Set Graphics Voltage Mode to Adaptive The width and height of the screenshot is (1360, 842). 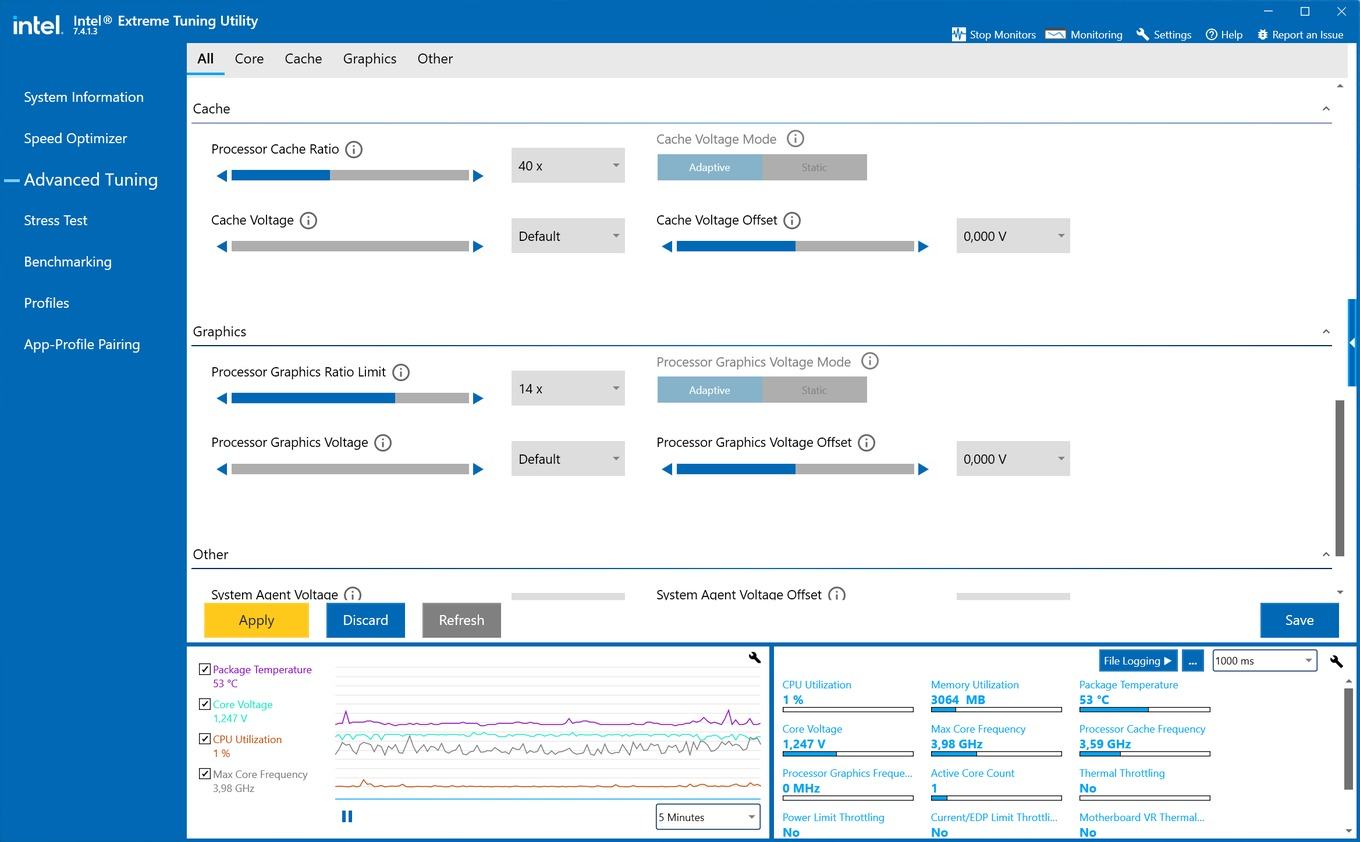(x=709, y=390)
